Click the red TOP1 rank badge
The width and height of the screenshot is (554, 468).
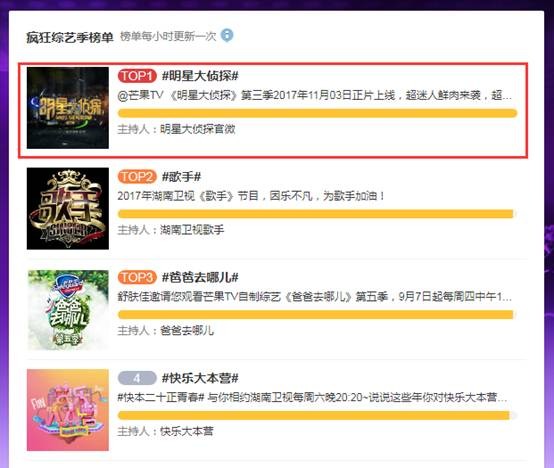coord(137,76)
